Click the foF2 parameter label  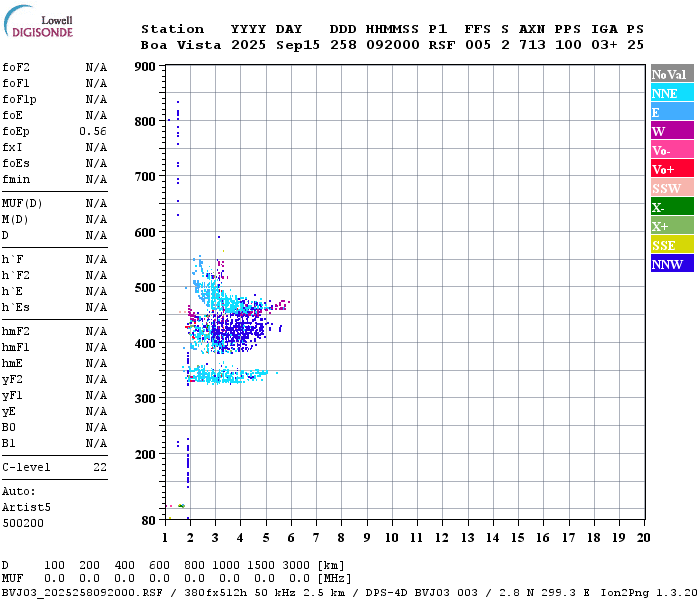pyautogui.click(x=15, y=67)
